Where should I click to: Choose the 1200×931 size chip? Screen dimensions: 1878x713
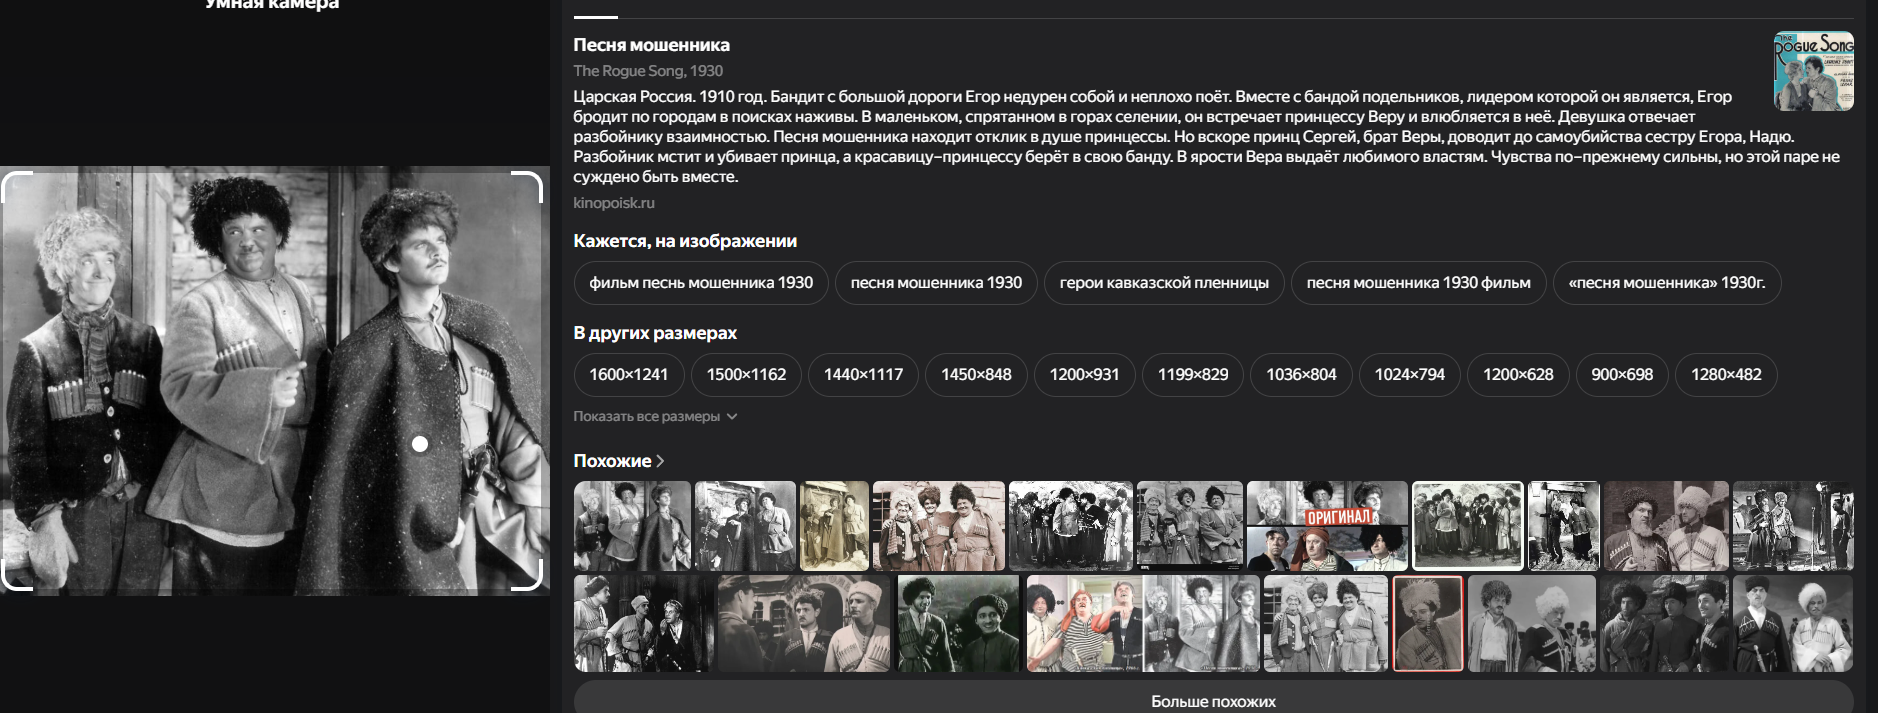coord(1084,375)
